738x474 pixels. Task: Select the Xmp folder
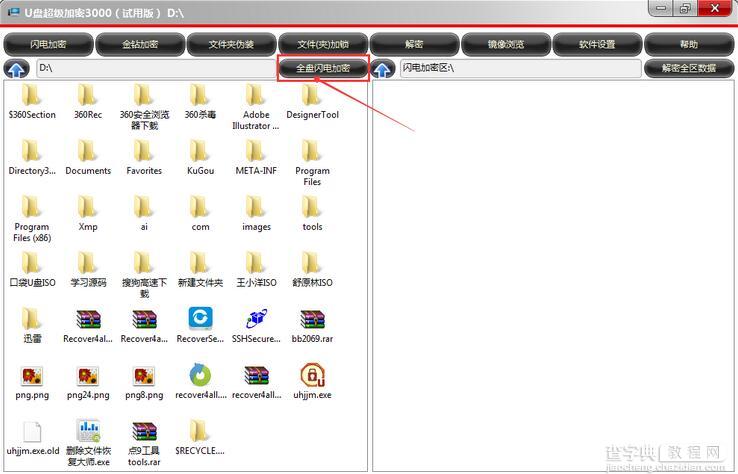(x=88, y=214)
